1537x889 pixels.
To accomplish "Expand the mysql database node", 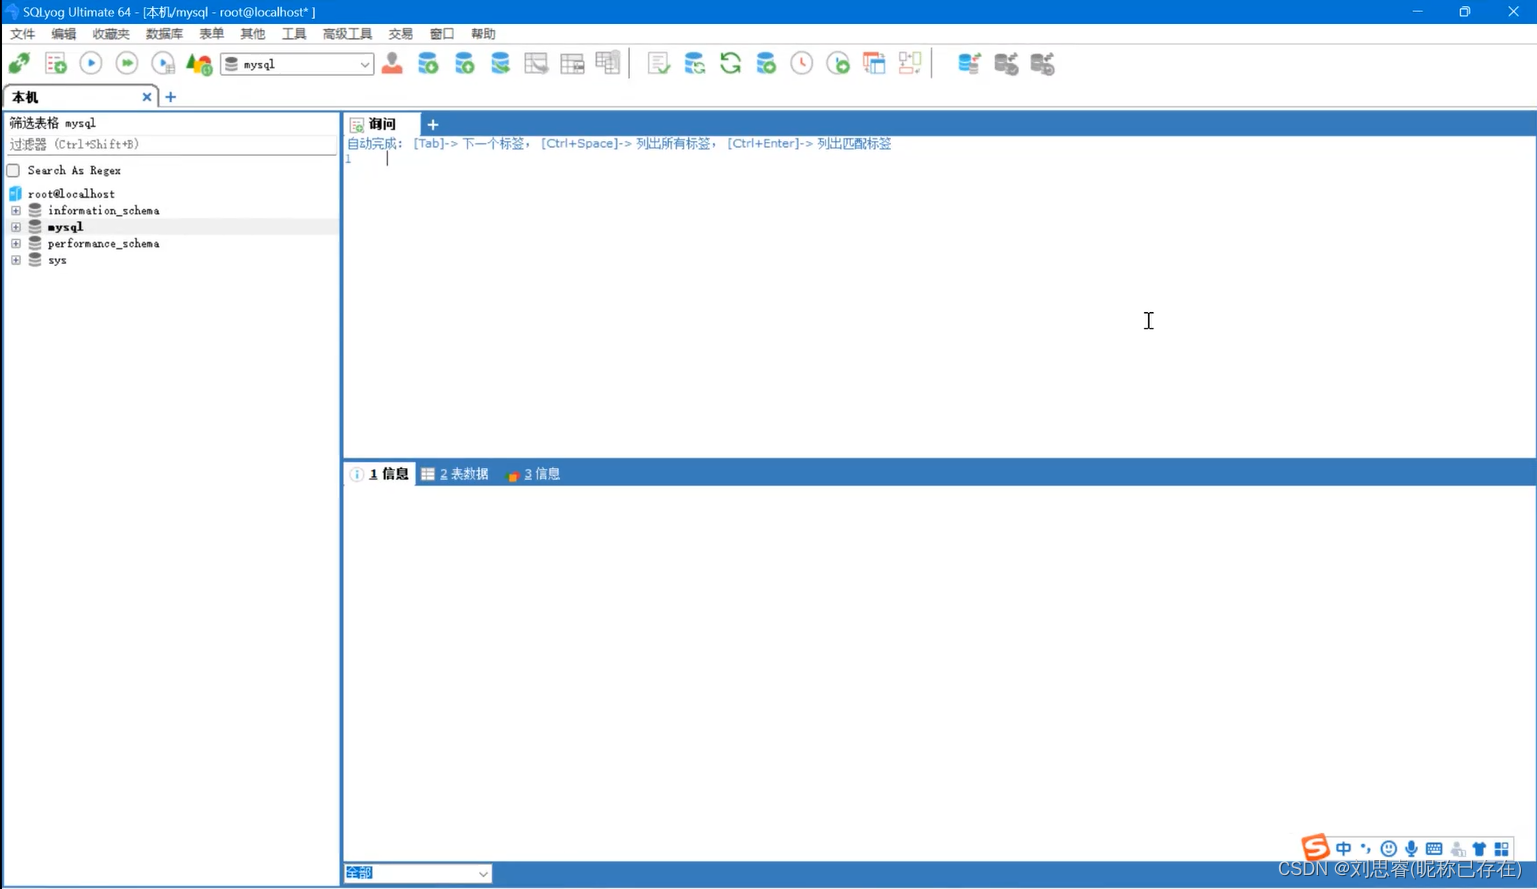I will 16,227.
